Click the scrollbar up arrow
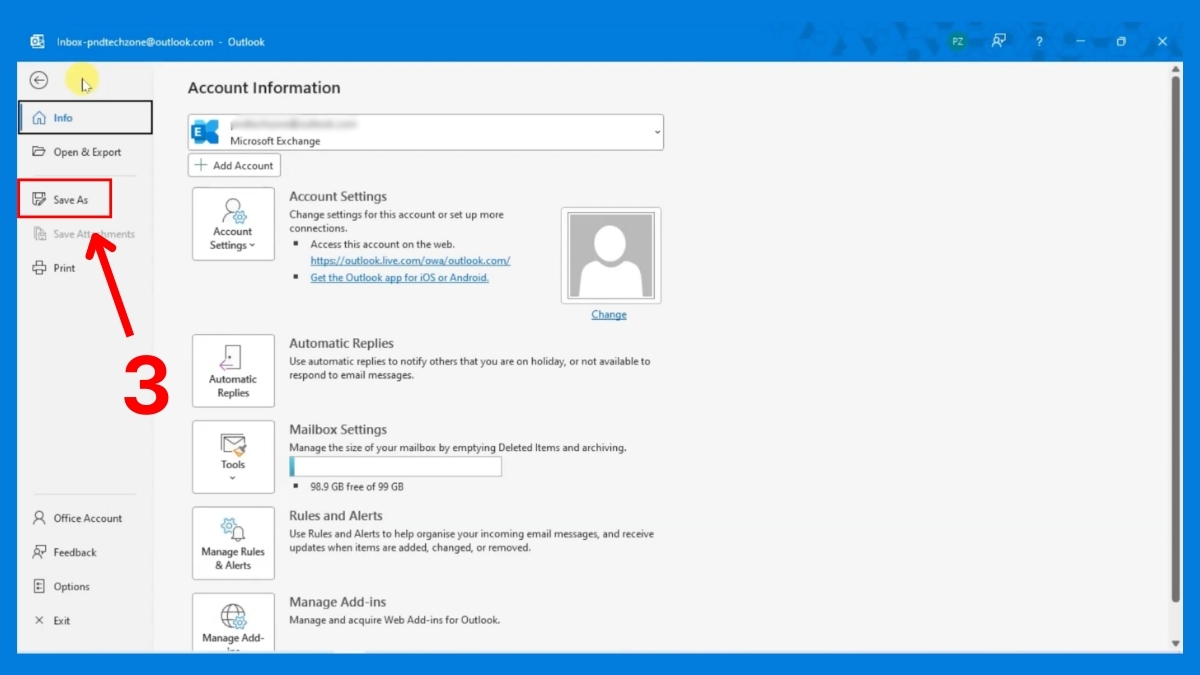 (1175, 70)
